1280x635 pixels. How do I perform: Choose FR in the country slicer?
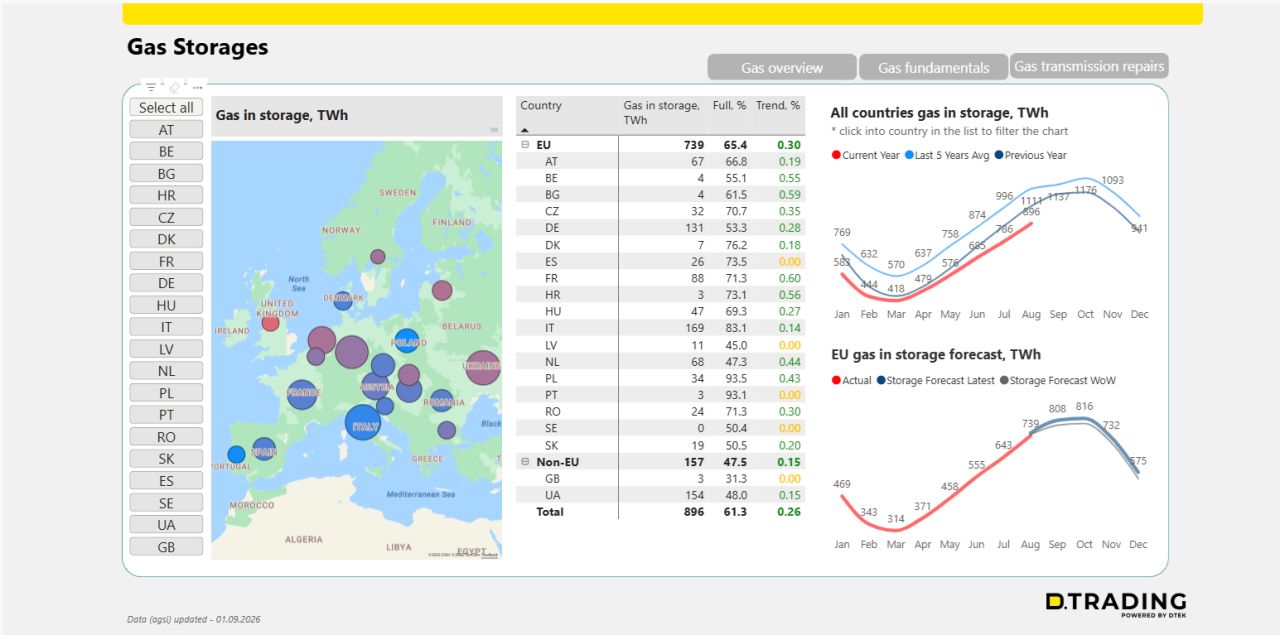[166, 261]
